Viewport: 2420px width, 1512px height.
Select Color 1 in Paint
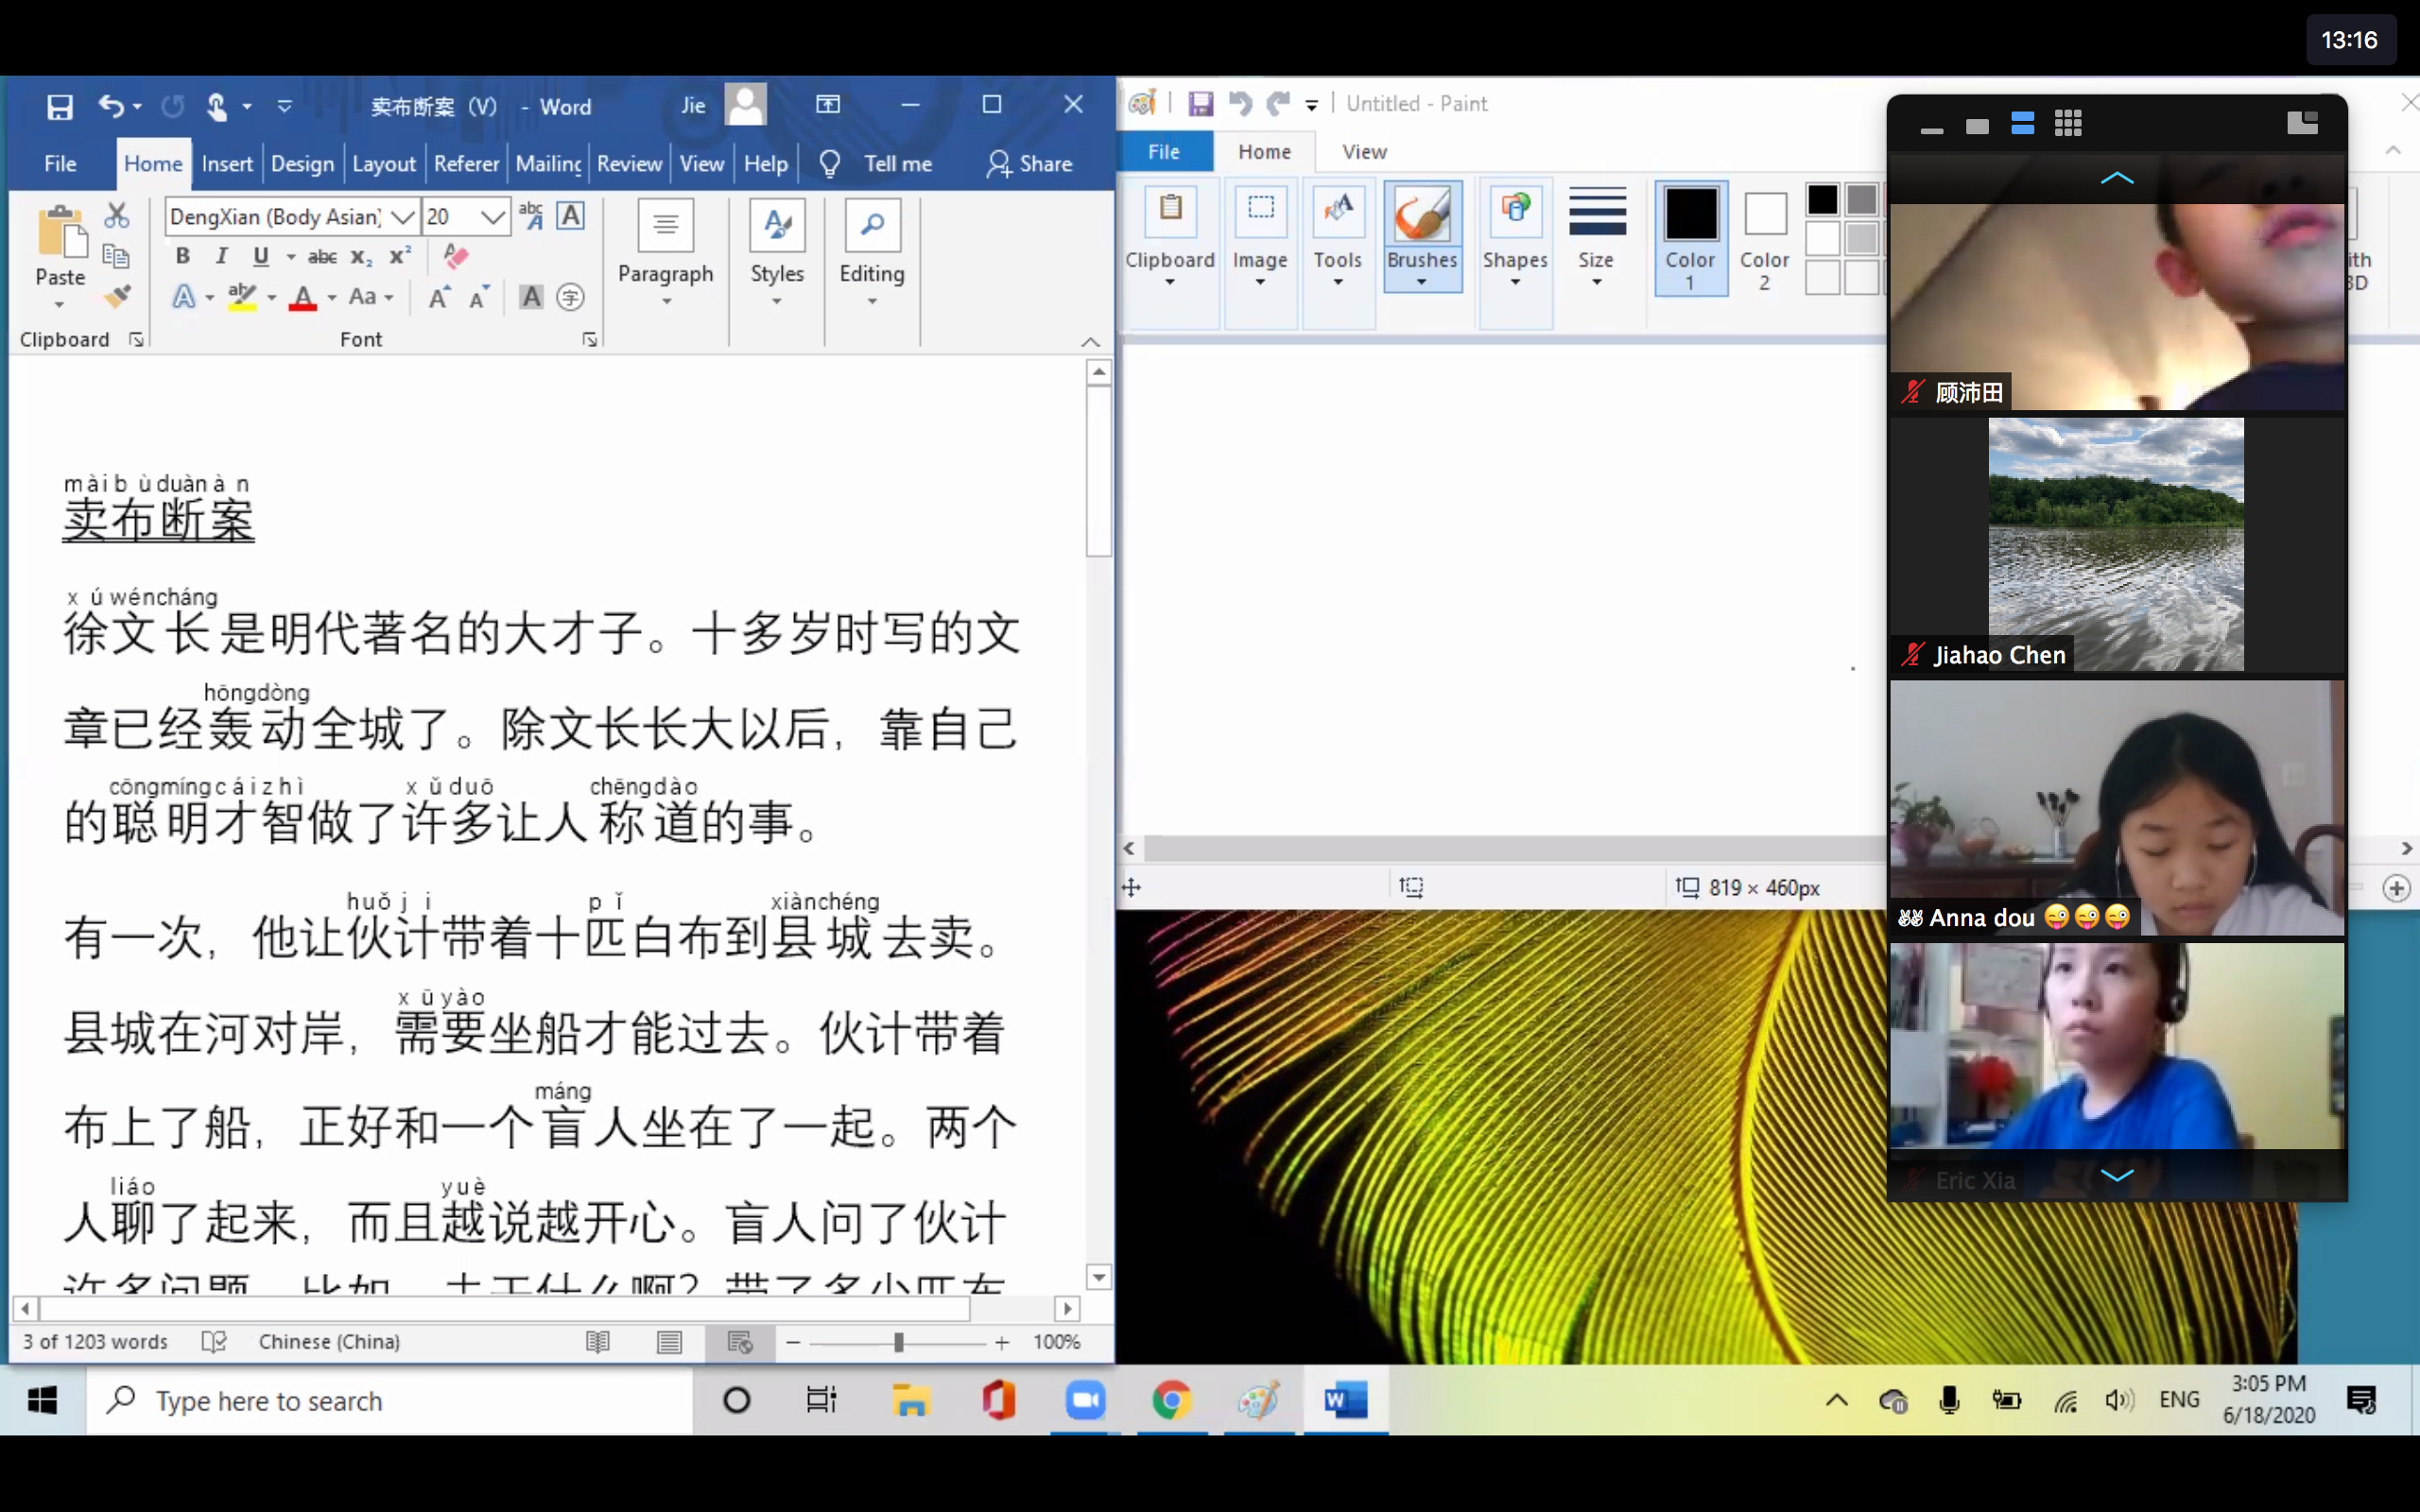point(1691,238)
